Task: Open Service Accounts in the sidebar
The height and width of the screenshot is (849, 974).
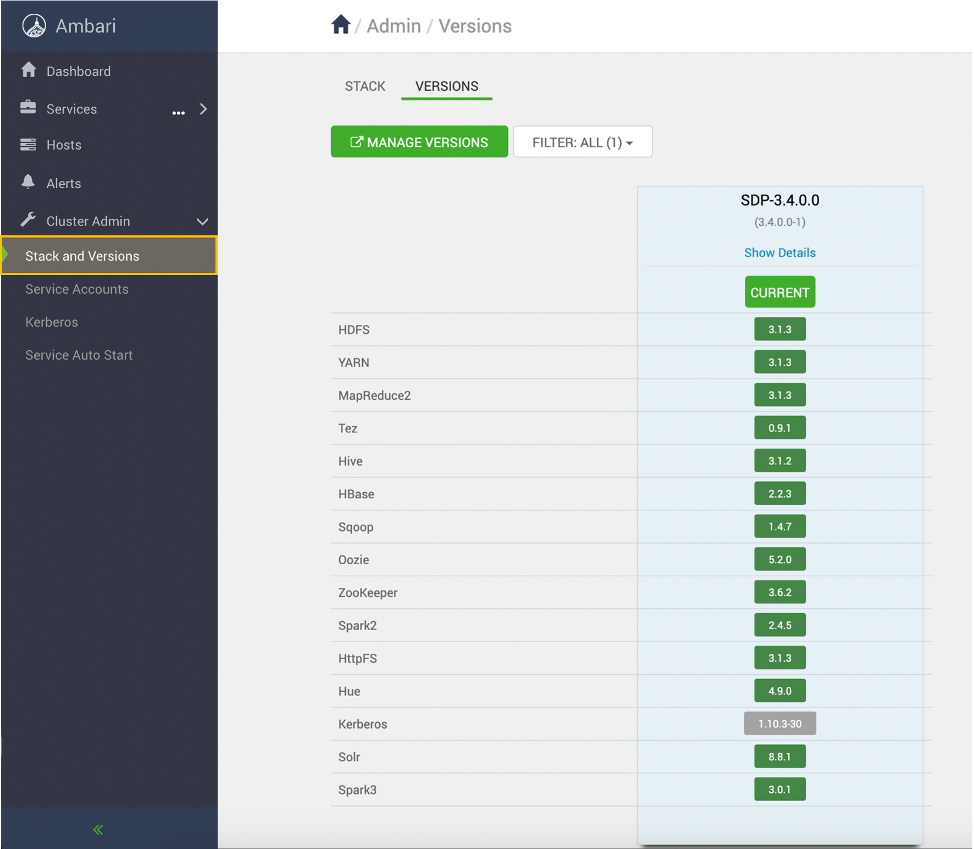Action: (77, 289)
